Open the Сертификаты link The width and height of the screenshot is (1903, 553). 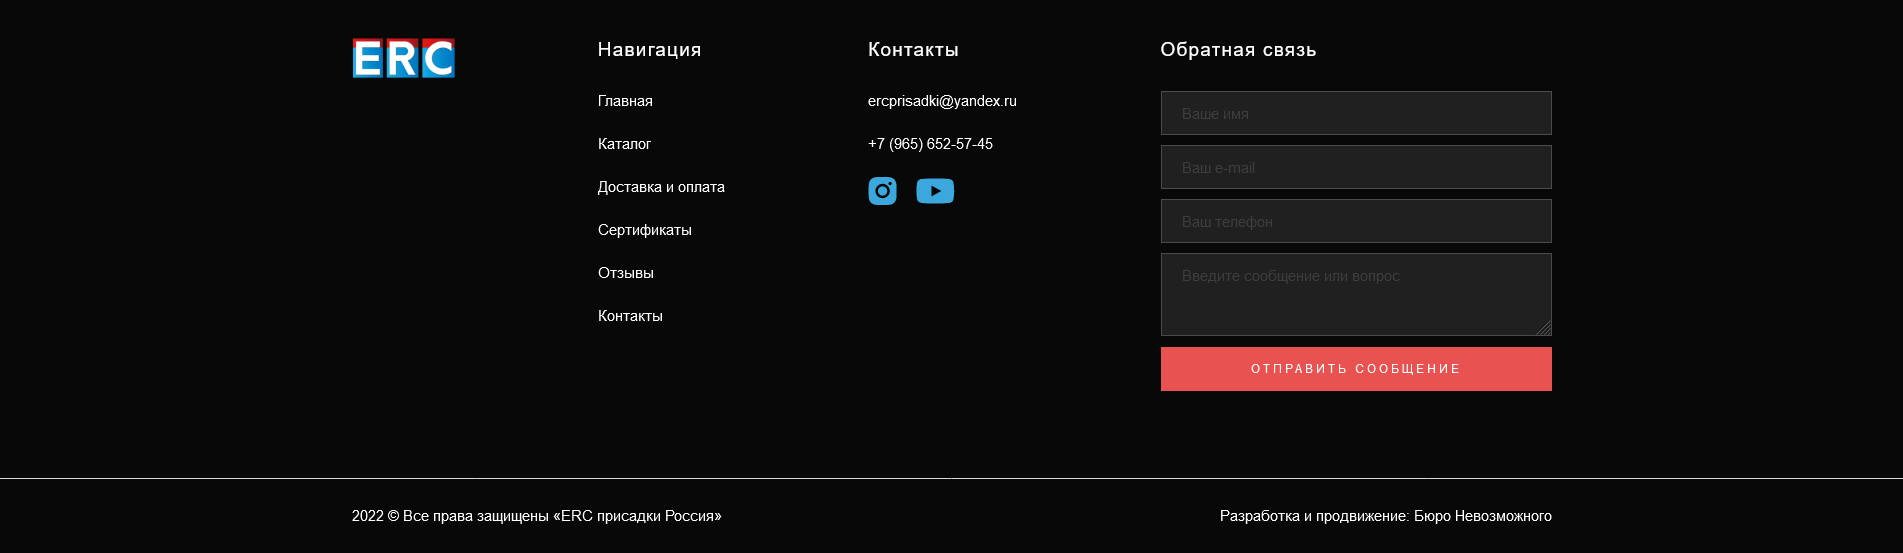tap(645, 230)
